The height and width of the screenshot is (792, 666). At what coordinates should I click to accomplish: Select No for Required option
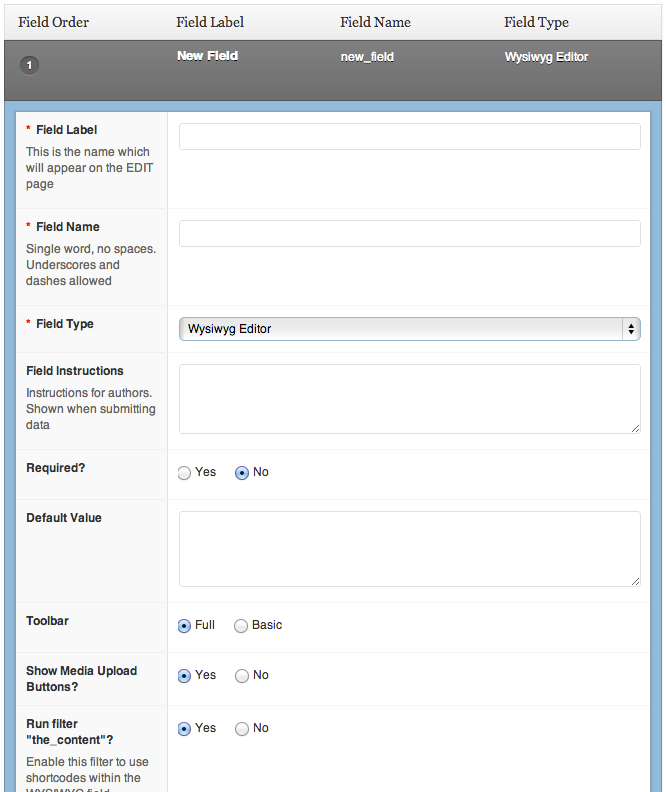pyautogui.click(x=242, y=473)
